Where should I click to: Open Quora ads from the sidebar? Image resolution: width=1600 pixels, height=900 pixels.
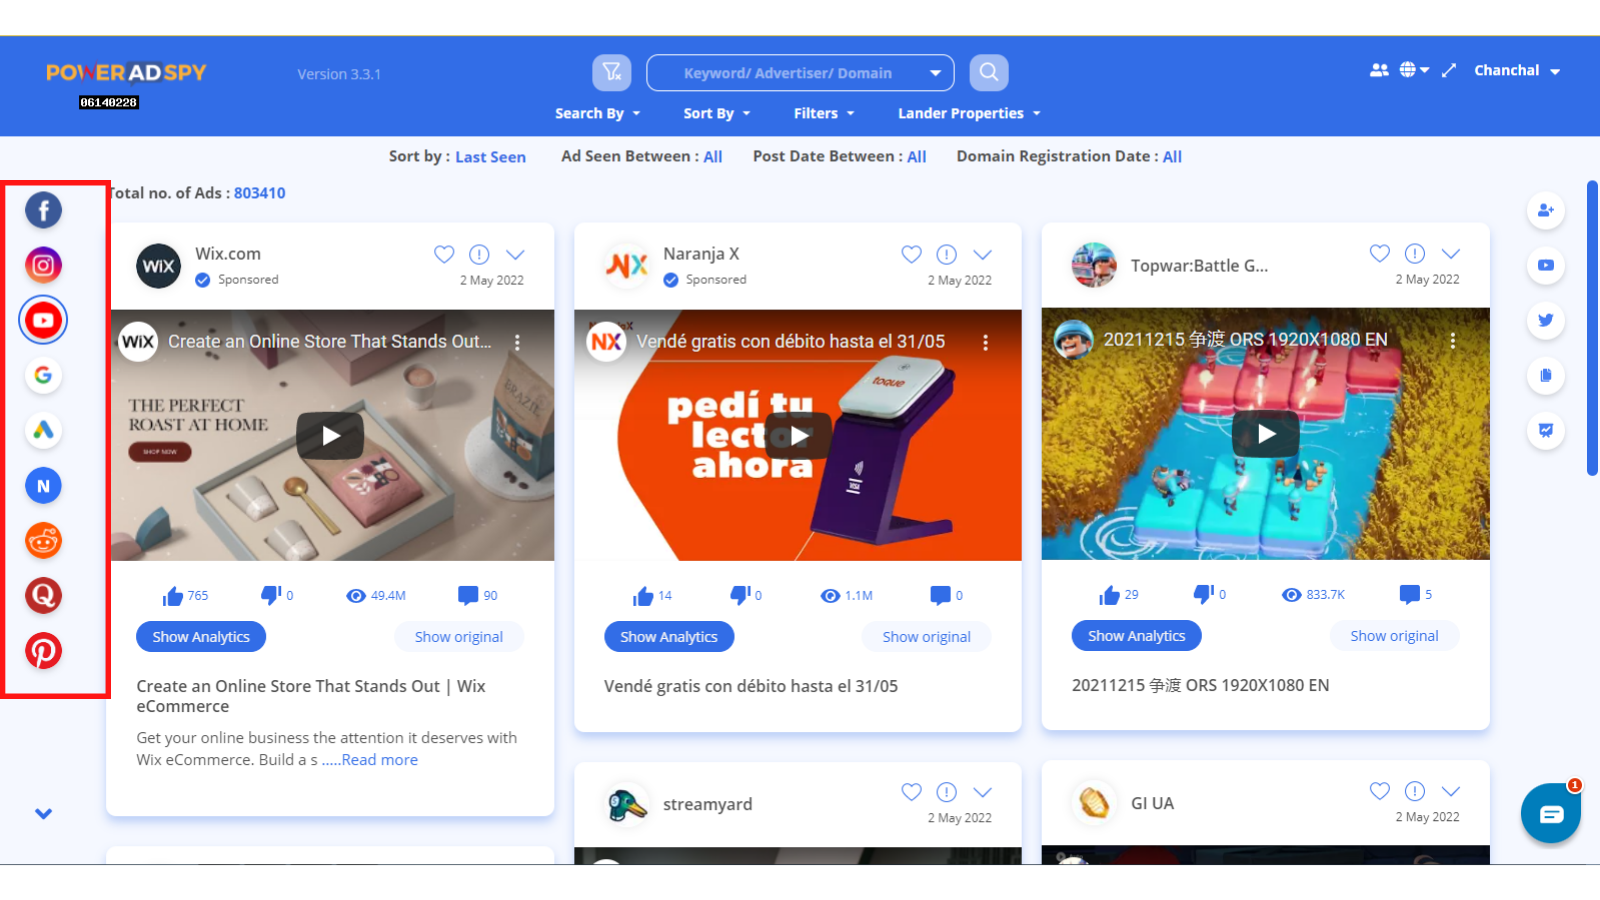[x=43, y=596]
